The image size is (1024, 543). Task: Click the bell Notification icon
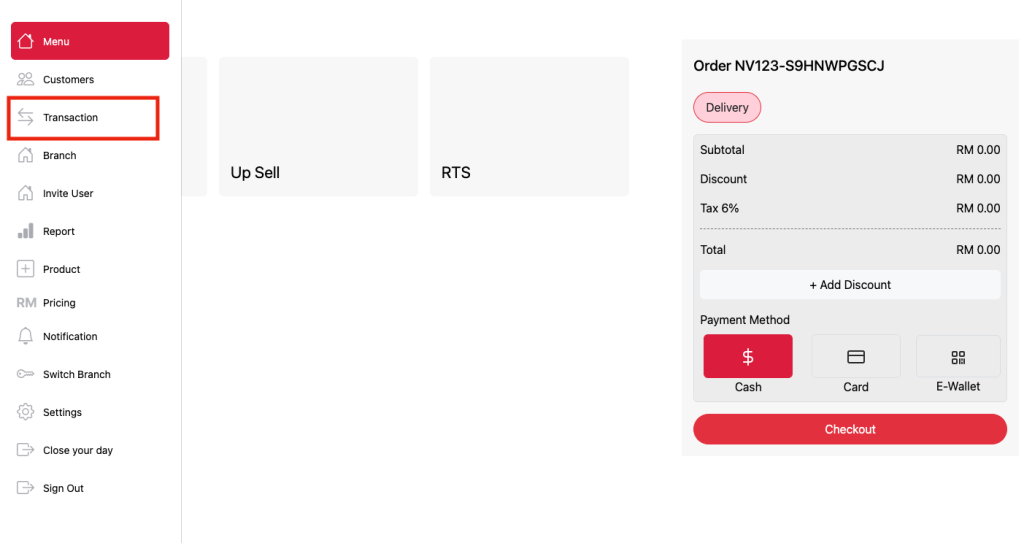[25, 336]
